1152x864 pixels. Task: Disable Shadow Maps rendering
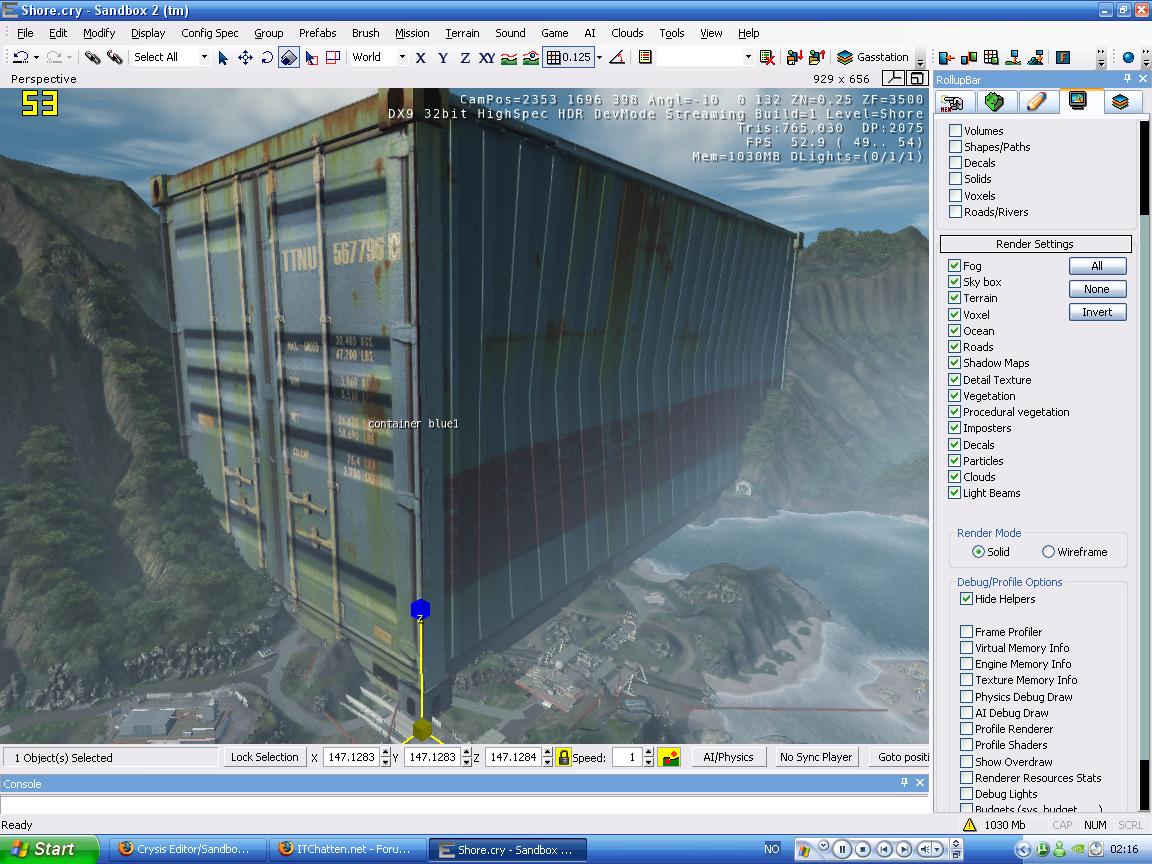[954, 363]
